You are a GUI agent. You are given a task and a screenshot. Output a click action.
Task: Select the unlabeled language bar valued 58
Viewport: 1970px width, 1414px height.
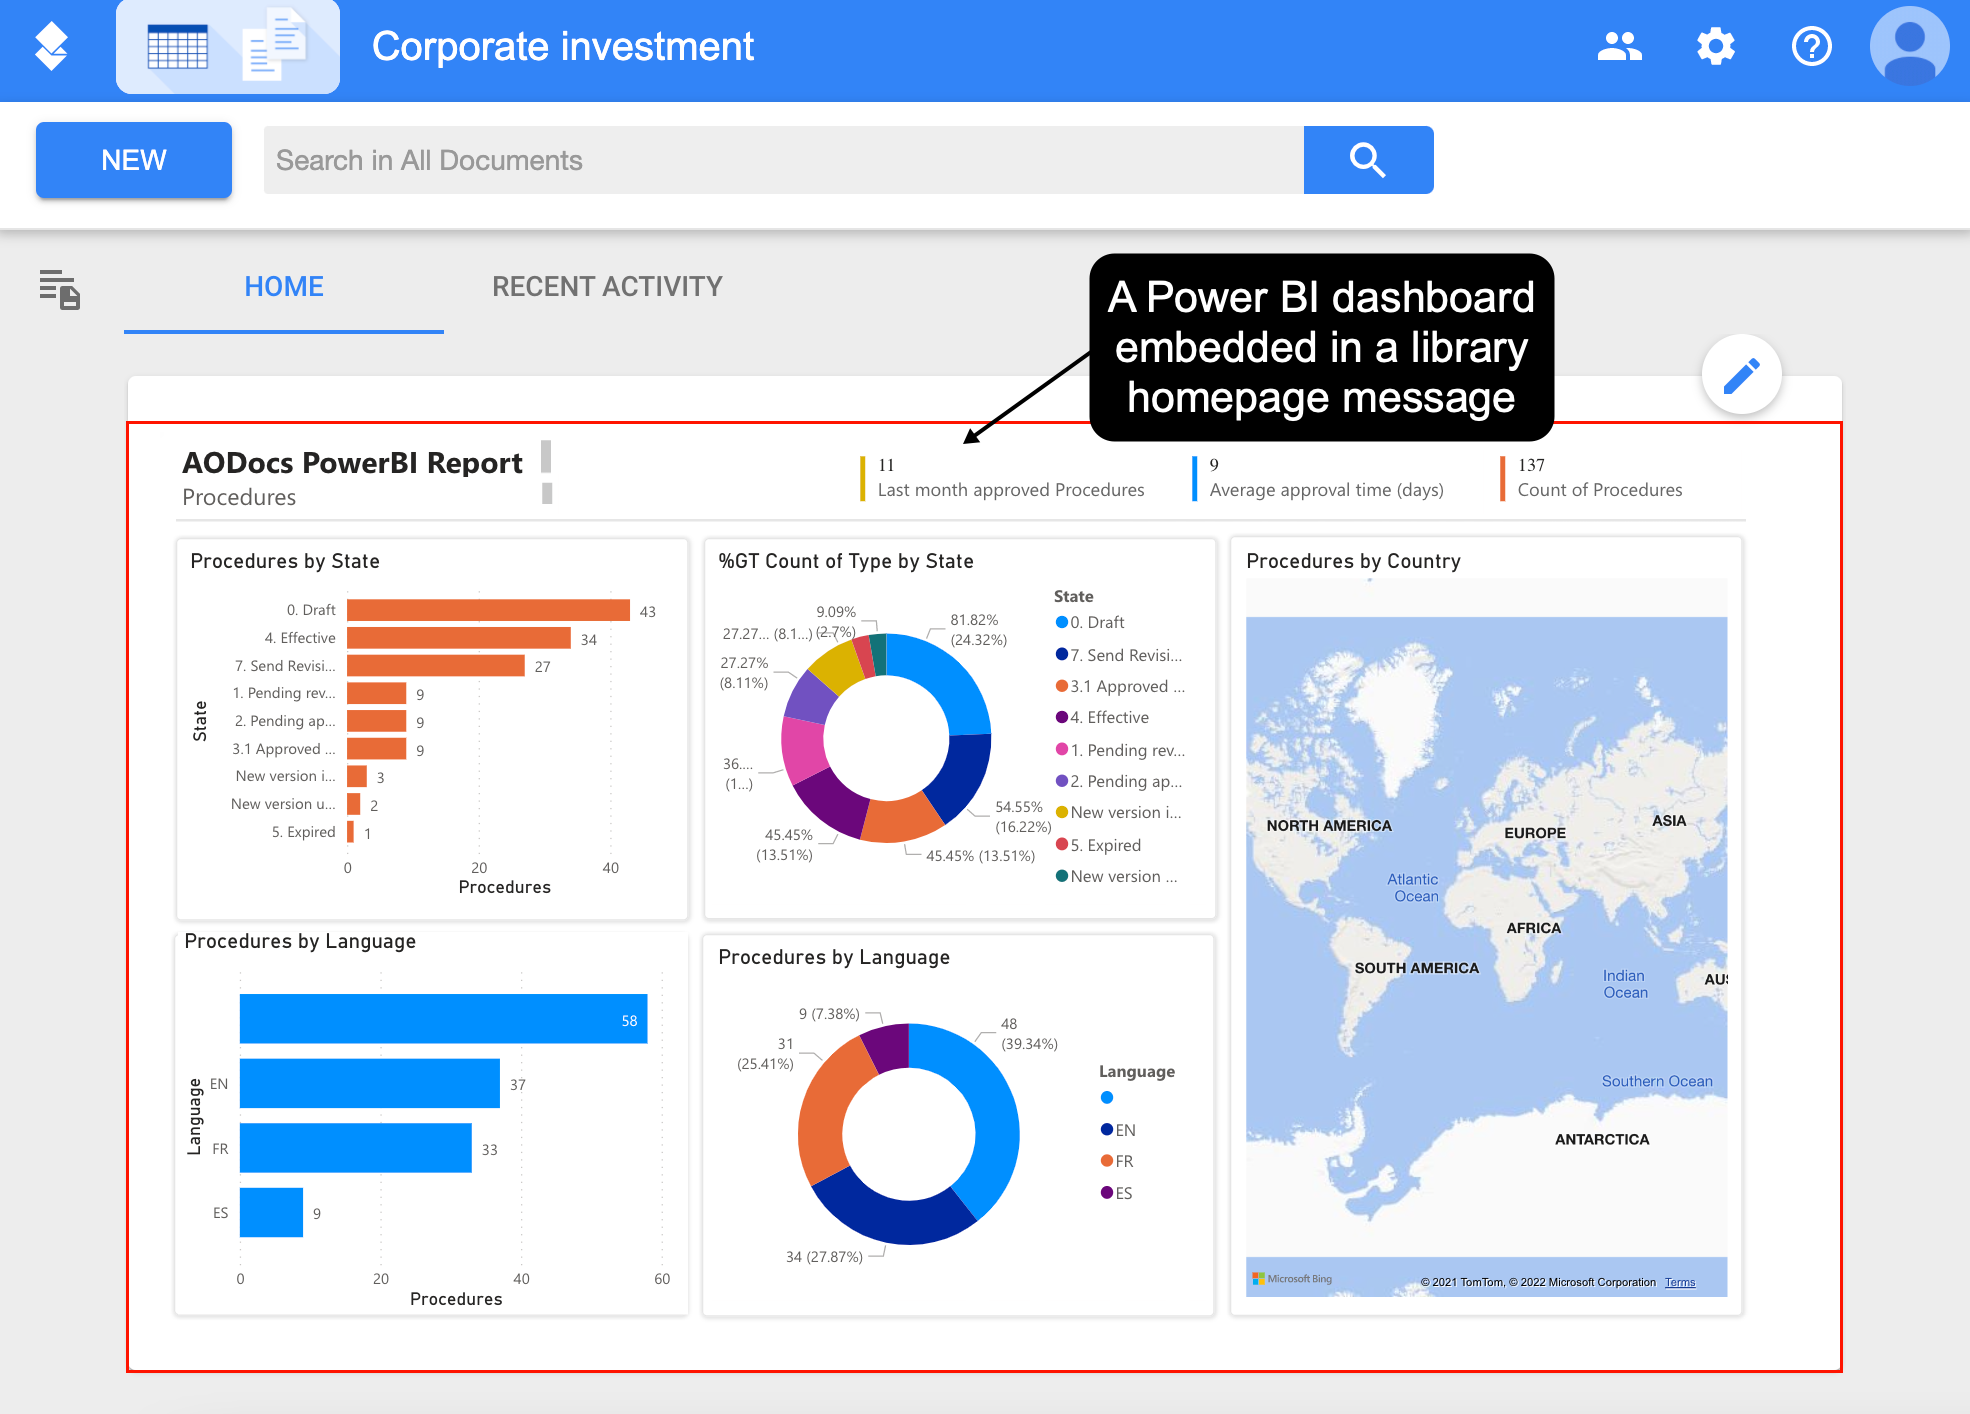pyautogui.click(x=443, y=1019)
